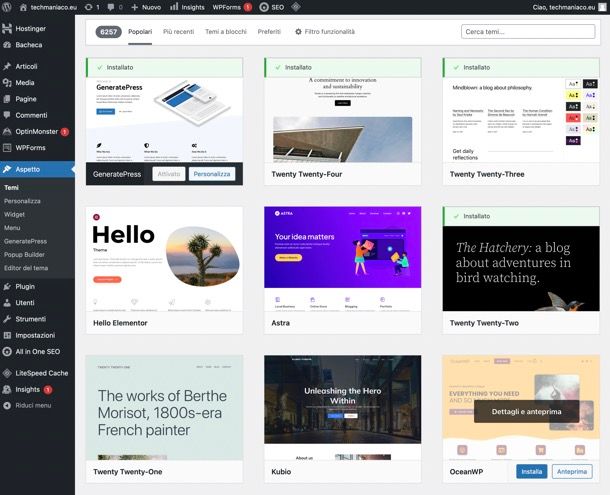Click the Media icon in sidebar

point(7,82)
